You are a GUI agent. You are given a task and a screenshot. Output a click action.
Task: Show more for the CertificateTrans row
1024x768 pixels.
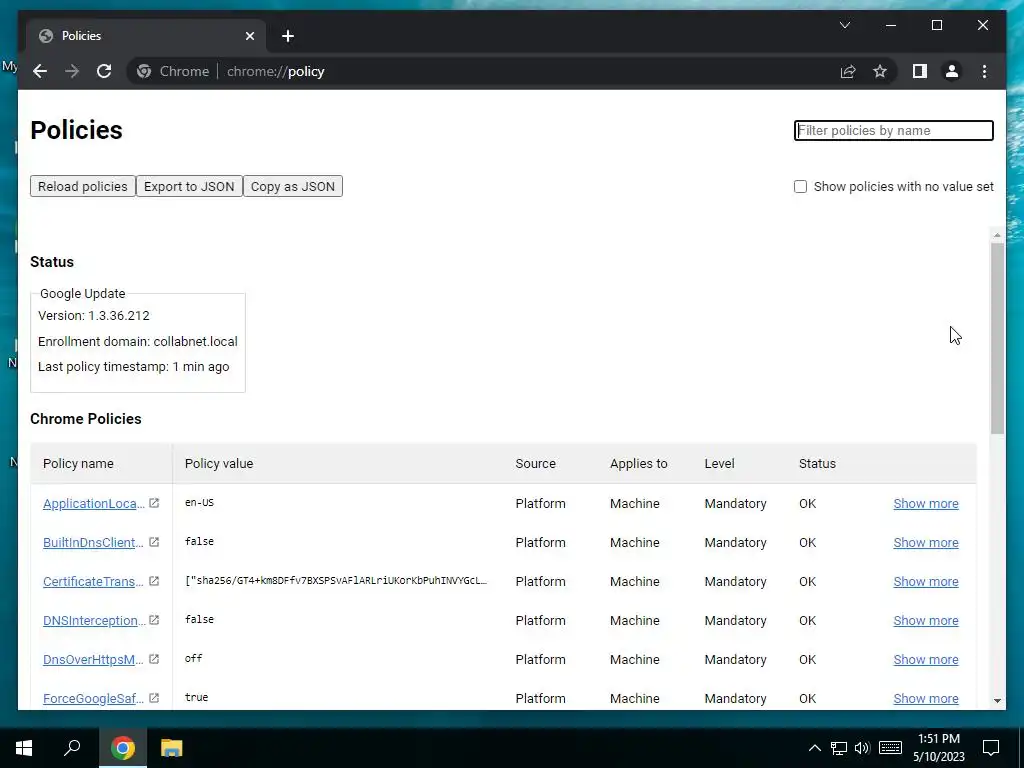coord(925,581)
